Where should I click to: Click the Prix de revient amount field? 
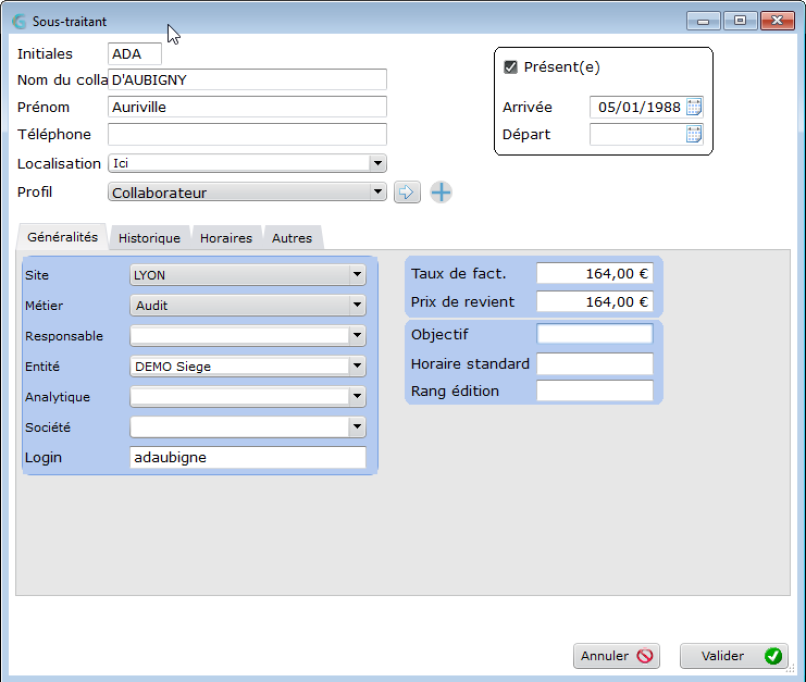coord(595,302)
